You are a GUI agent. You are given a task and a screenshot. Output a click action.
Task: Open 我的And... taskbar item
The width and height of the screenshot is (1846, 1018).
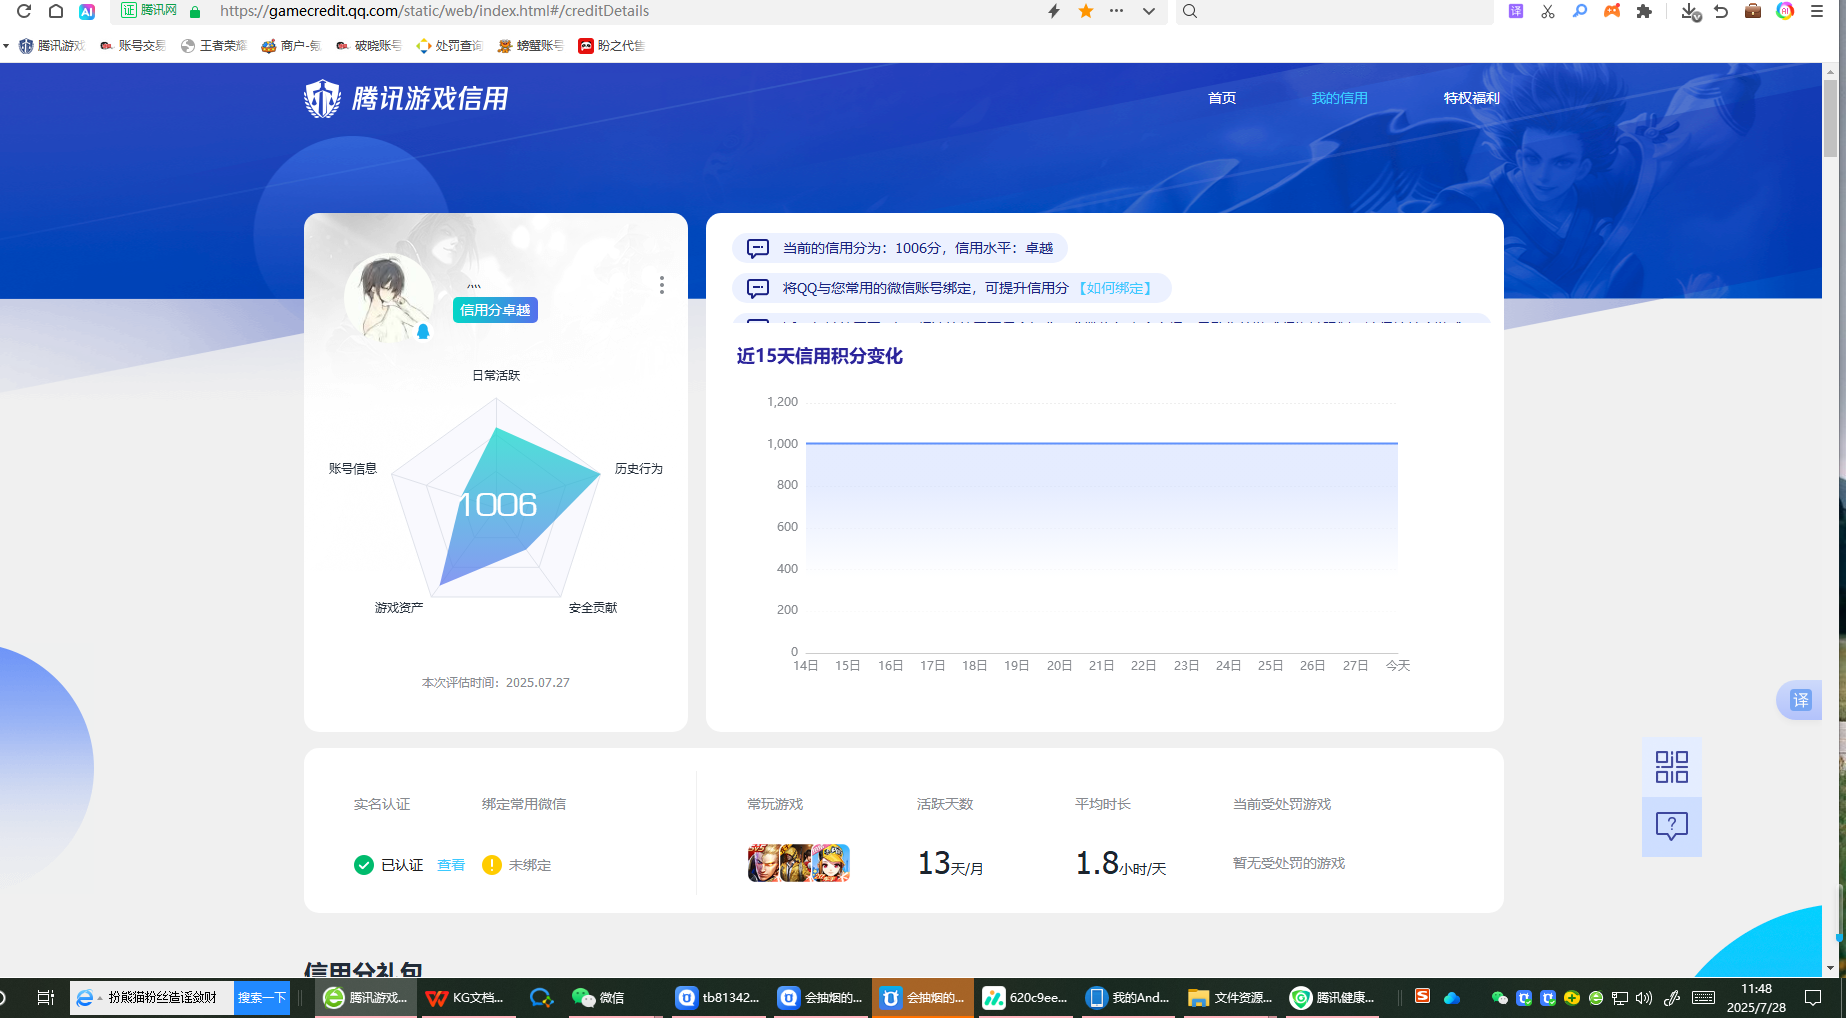(1130, 998)
